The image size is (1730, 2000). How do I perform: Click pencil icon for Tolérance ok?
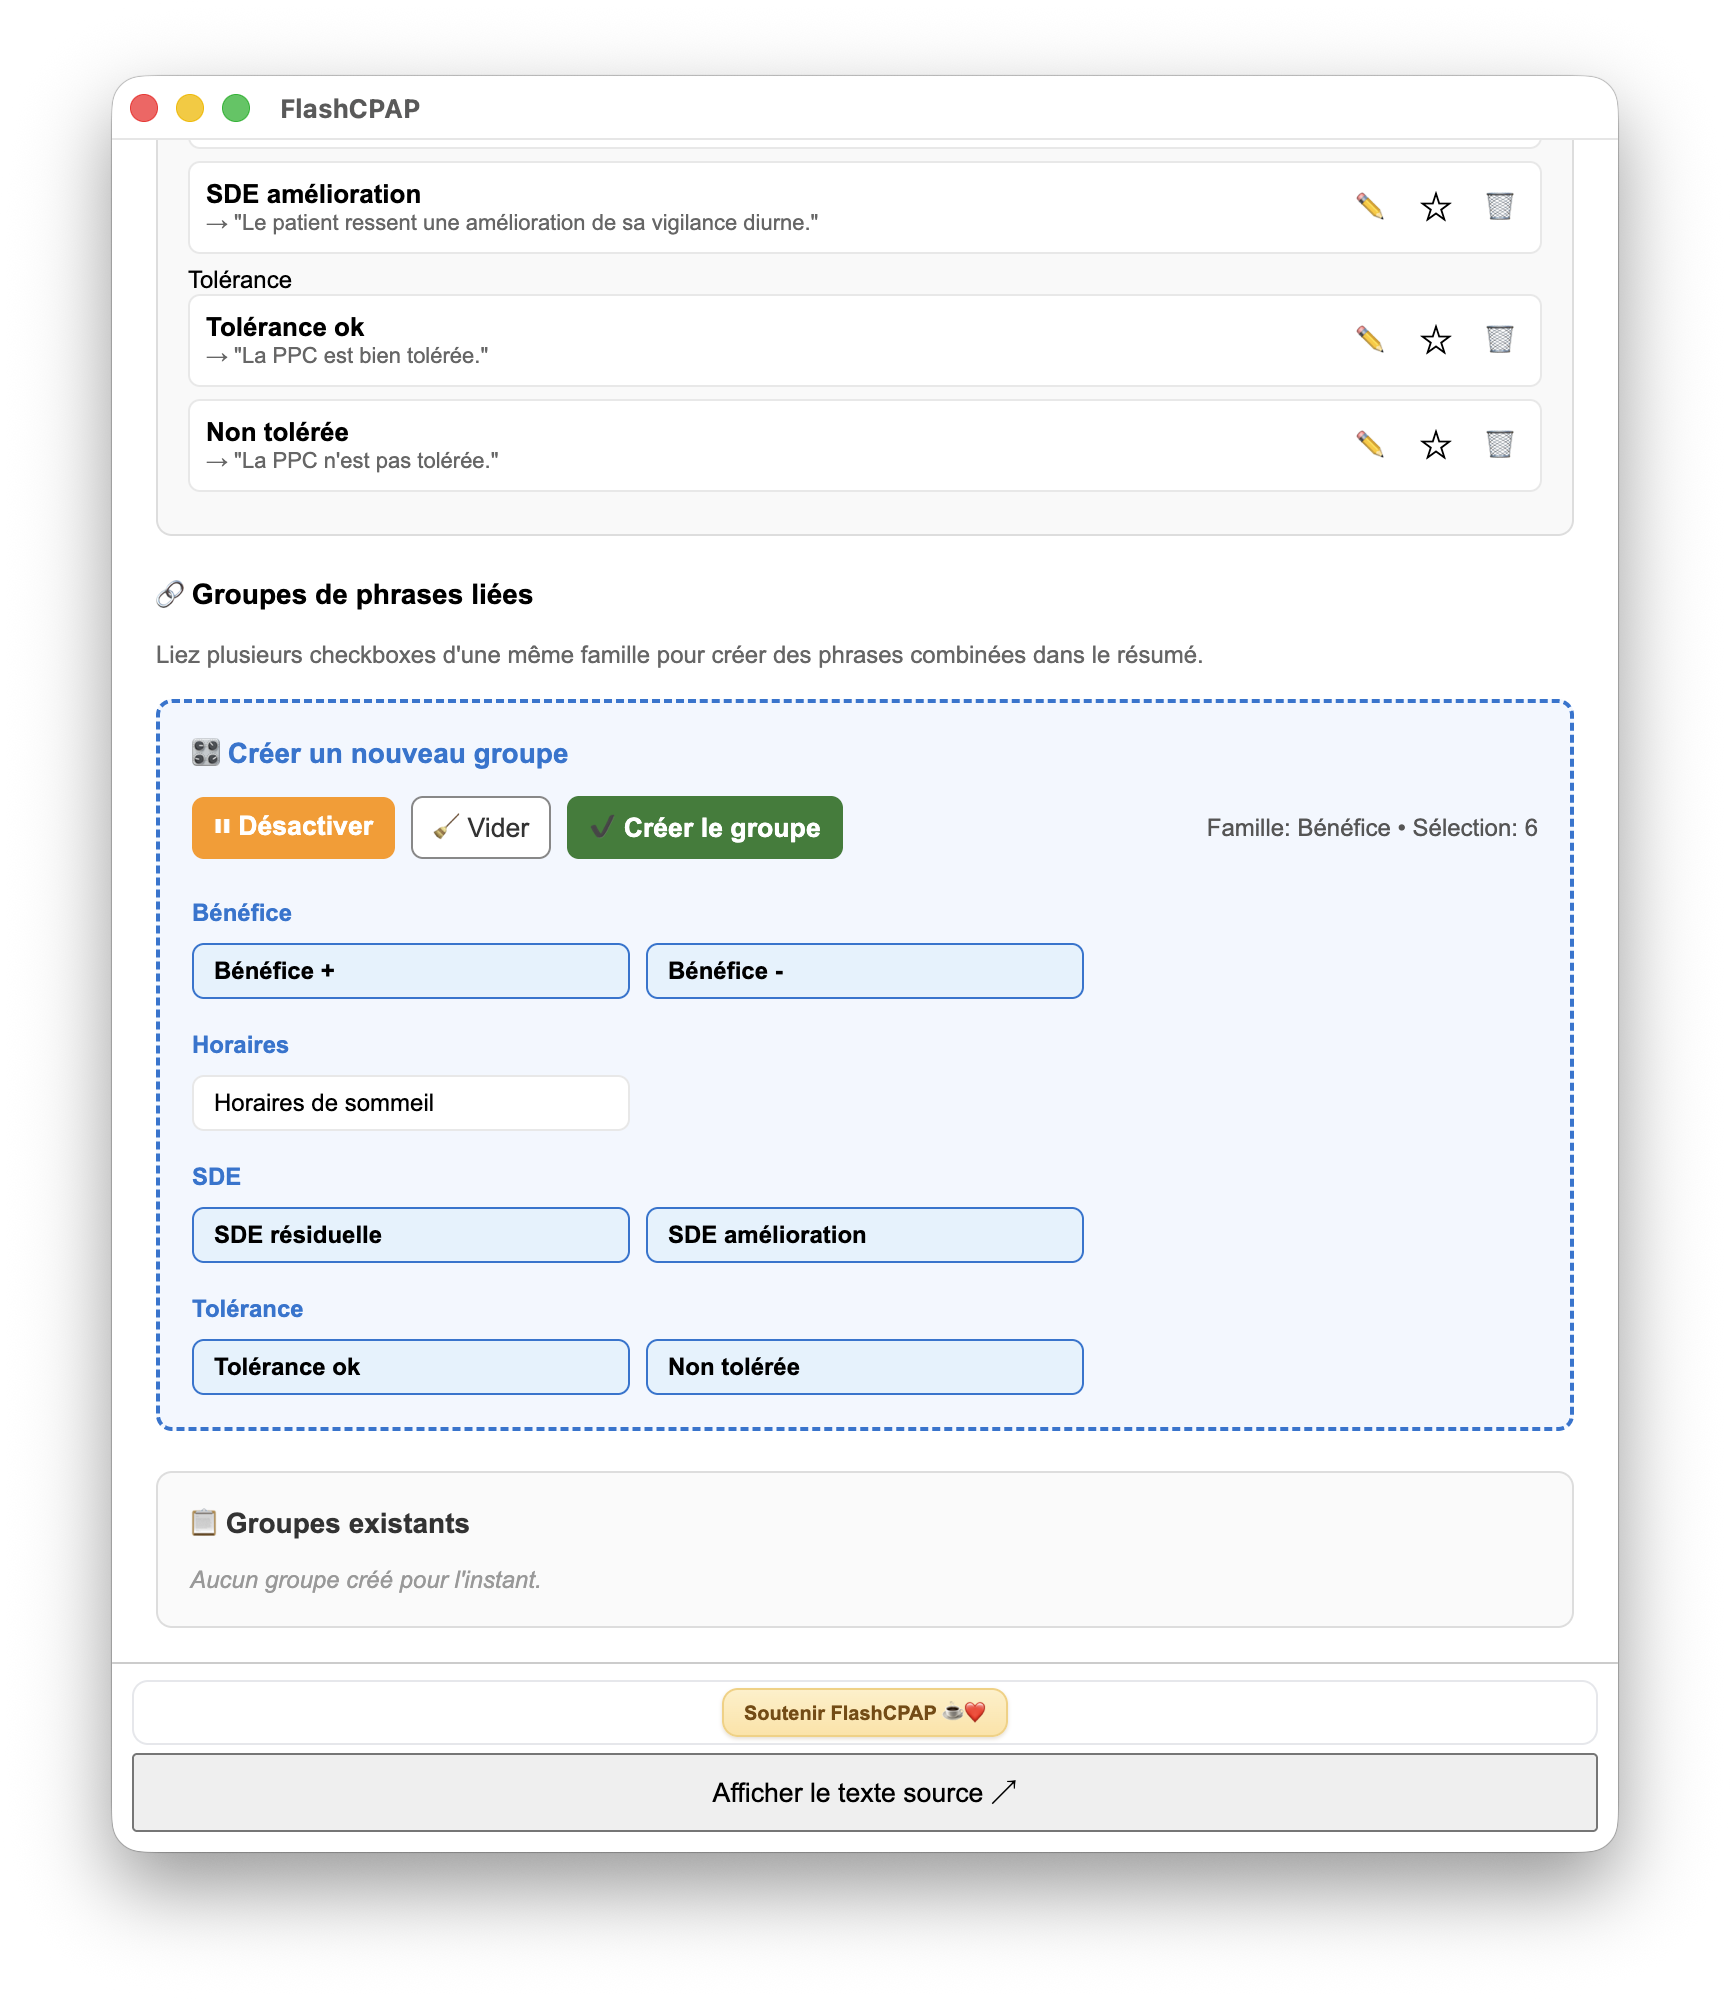pyautogui.click(x=1370, y=340)
